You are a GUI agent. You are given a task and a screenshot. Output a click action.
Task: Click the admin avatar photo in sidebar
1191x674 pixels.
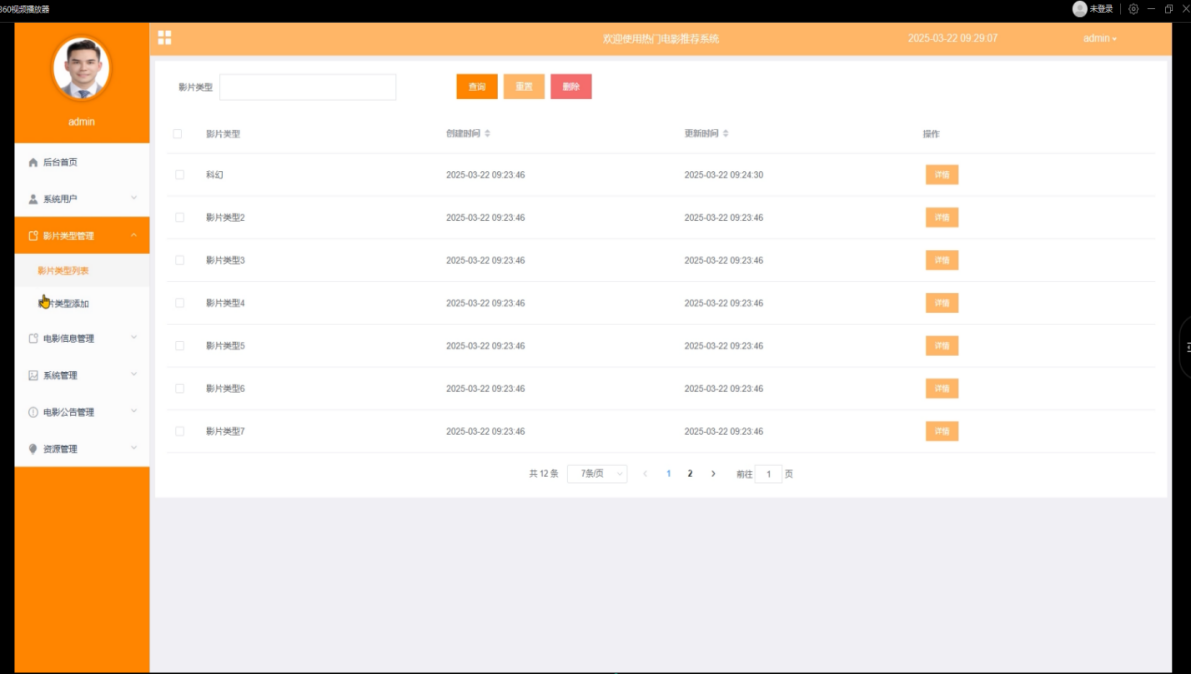pos(81,68)
